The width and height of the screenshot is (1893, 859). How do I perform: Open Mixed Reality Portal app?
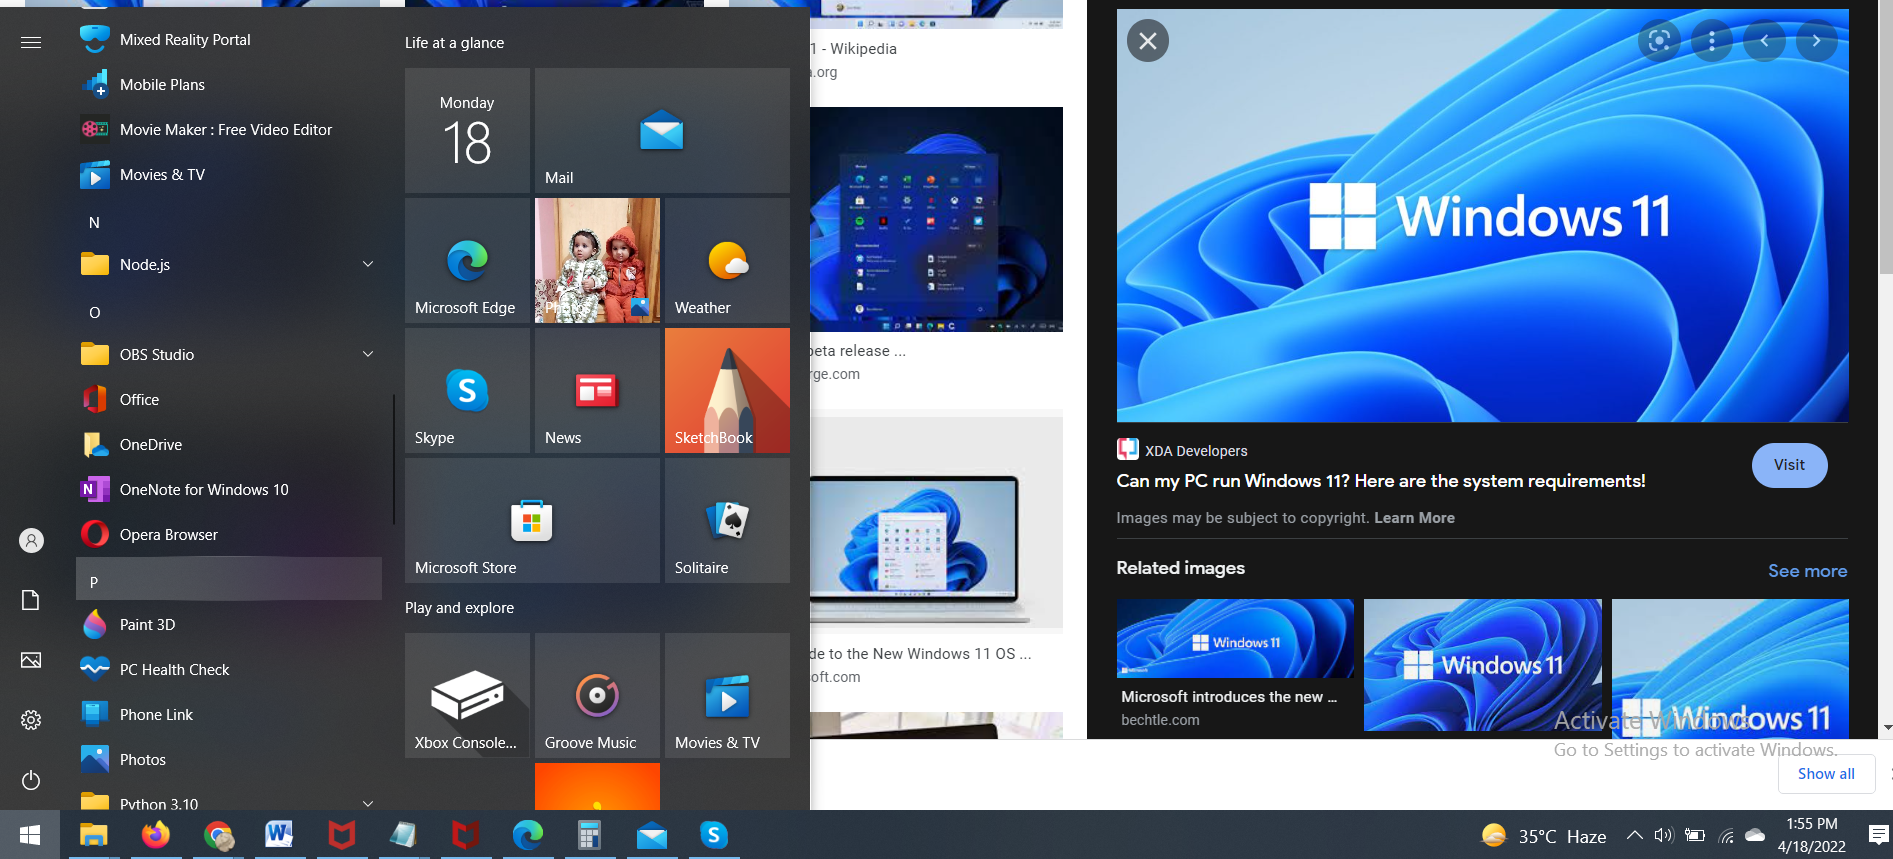[229, 40]
